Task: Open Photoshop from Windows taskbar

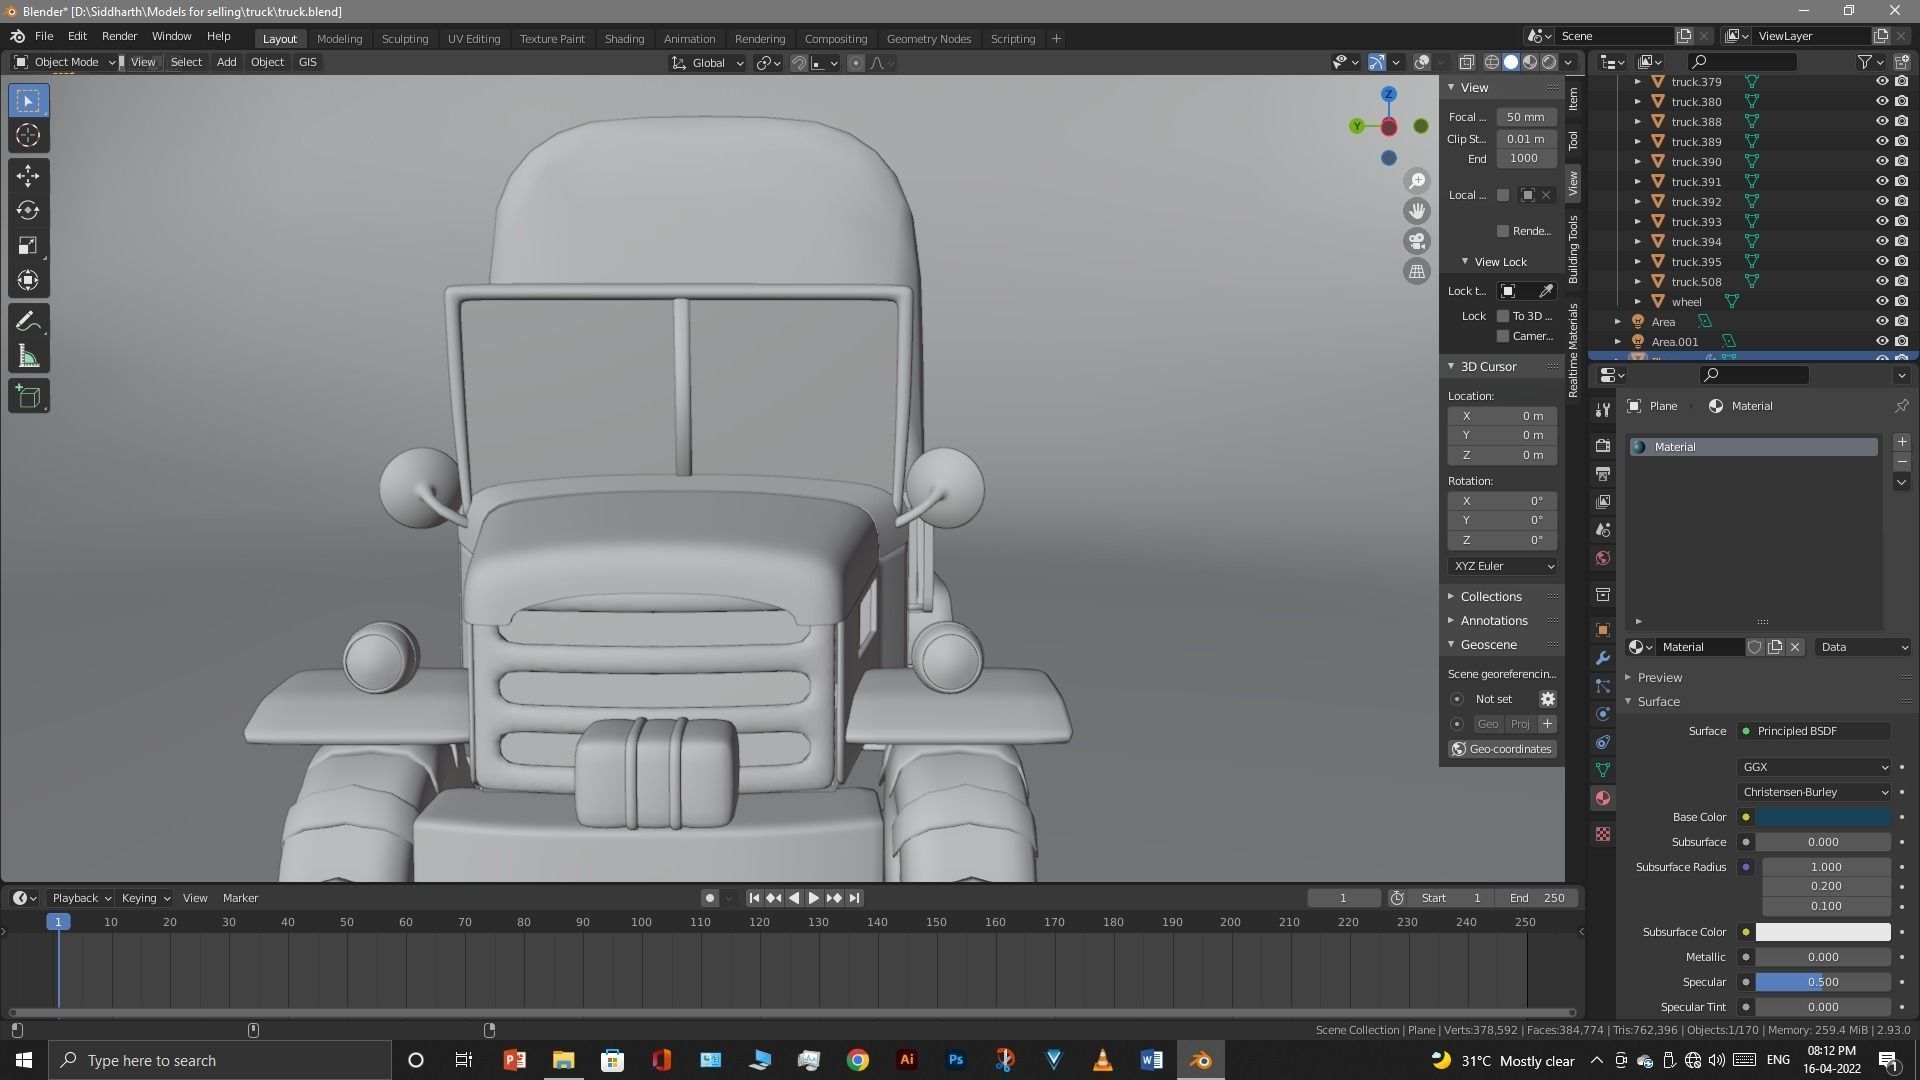Action: (x=956, y=1060)
